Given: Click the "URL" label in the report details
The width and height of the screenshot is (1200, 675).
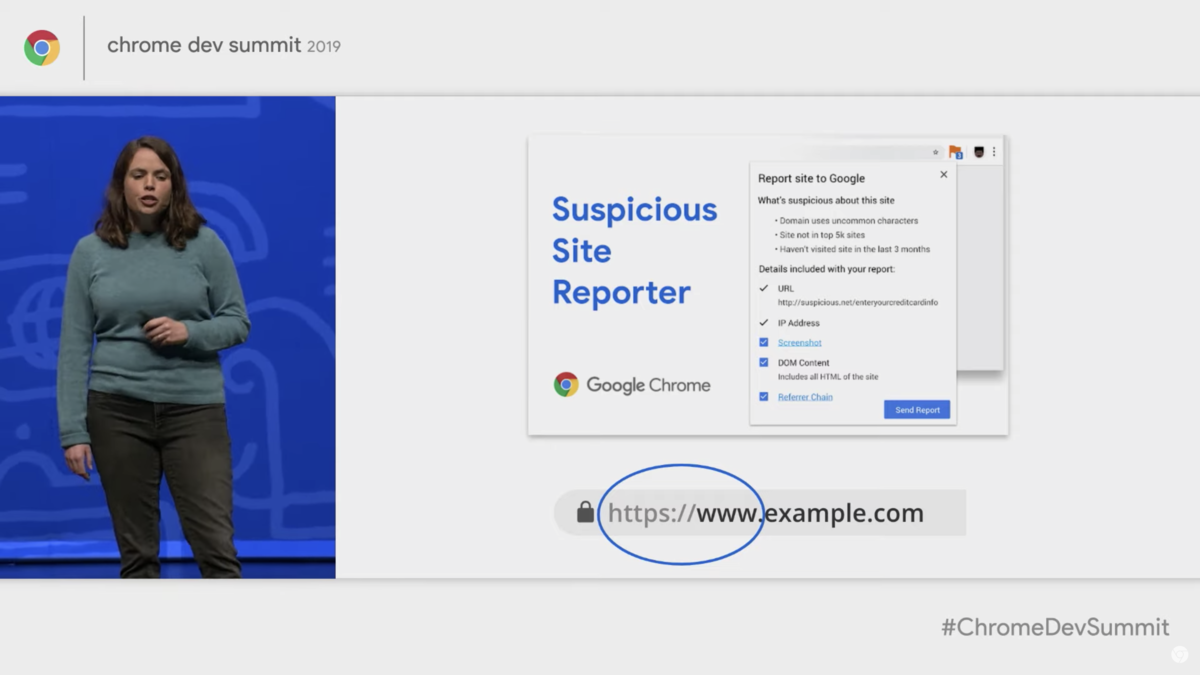Looking at the screenshot, I should (786, 288).
